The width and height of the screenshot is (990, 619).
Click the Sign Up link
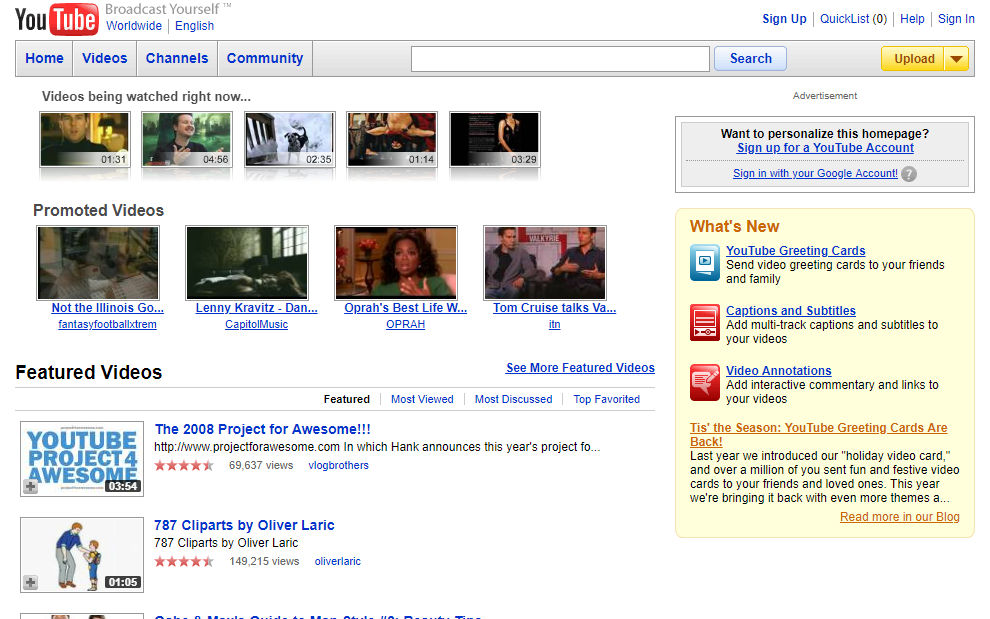[784, 19]
